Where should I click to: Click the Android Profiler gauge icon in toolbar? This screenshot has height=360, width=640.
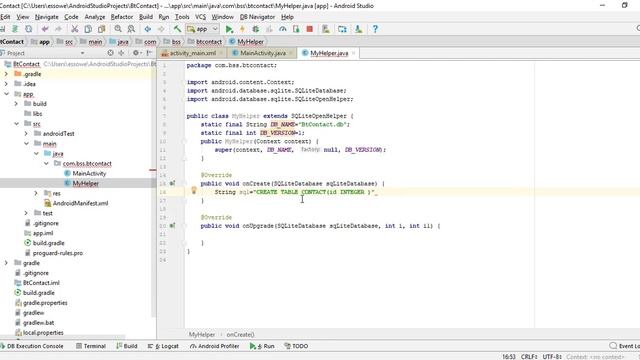point(282,29)
